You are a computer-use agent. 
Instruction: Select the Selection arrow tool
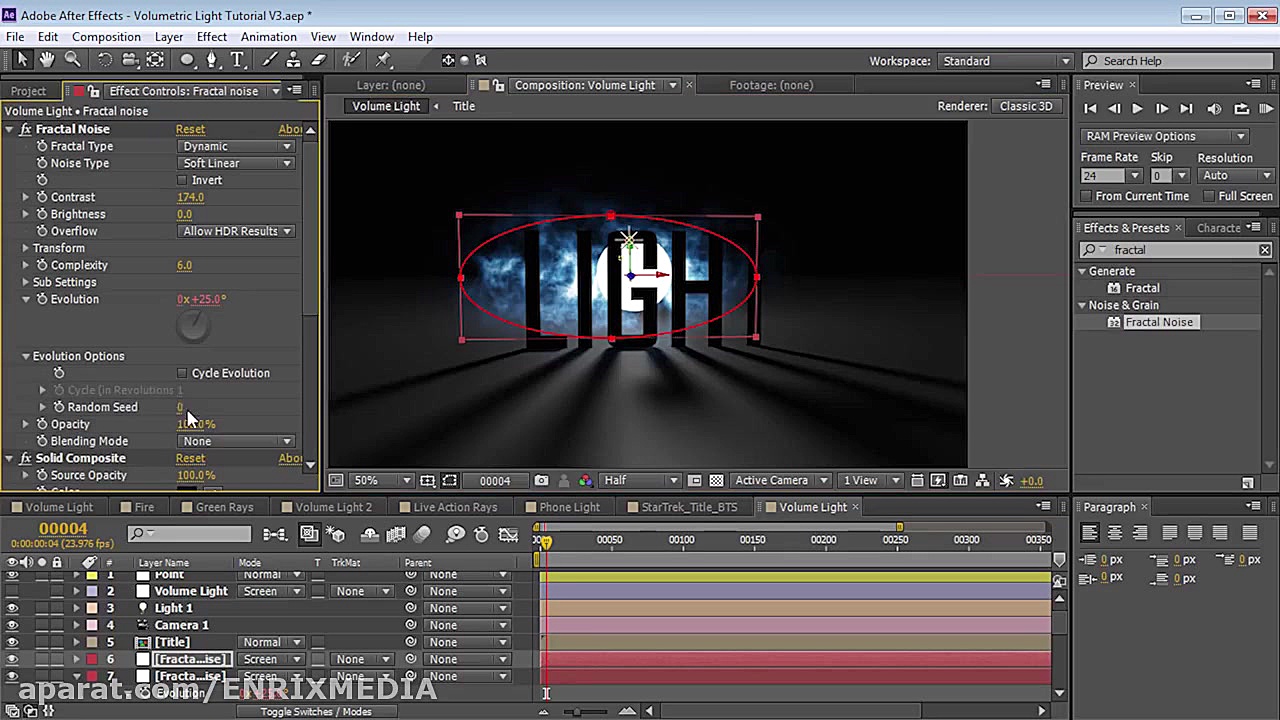click(22, 60)
